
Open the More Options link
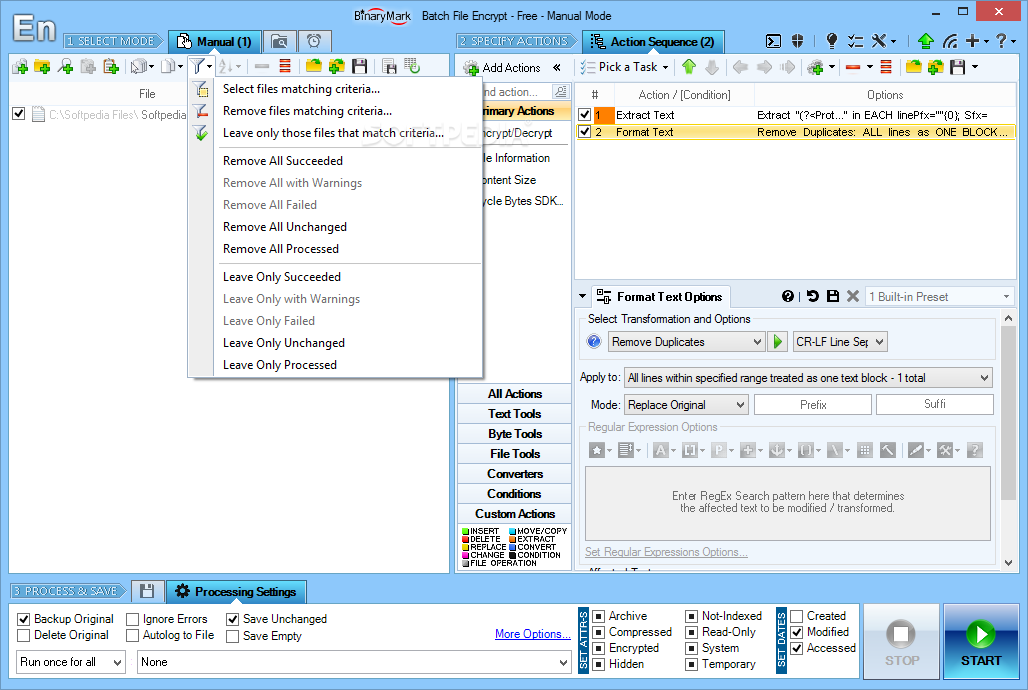pos(532,634)
